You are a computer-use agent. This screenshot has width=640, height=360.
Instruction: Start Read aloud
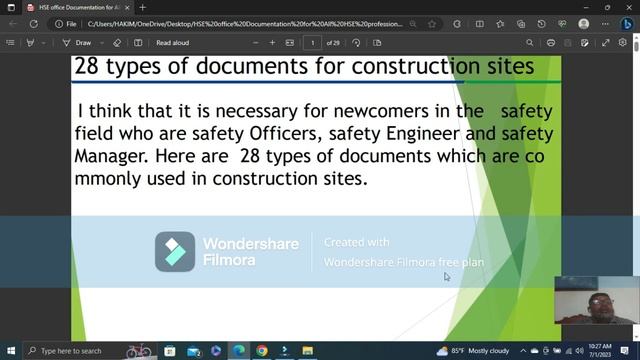coord(172,42)
